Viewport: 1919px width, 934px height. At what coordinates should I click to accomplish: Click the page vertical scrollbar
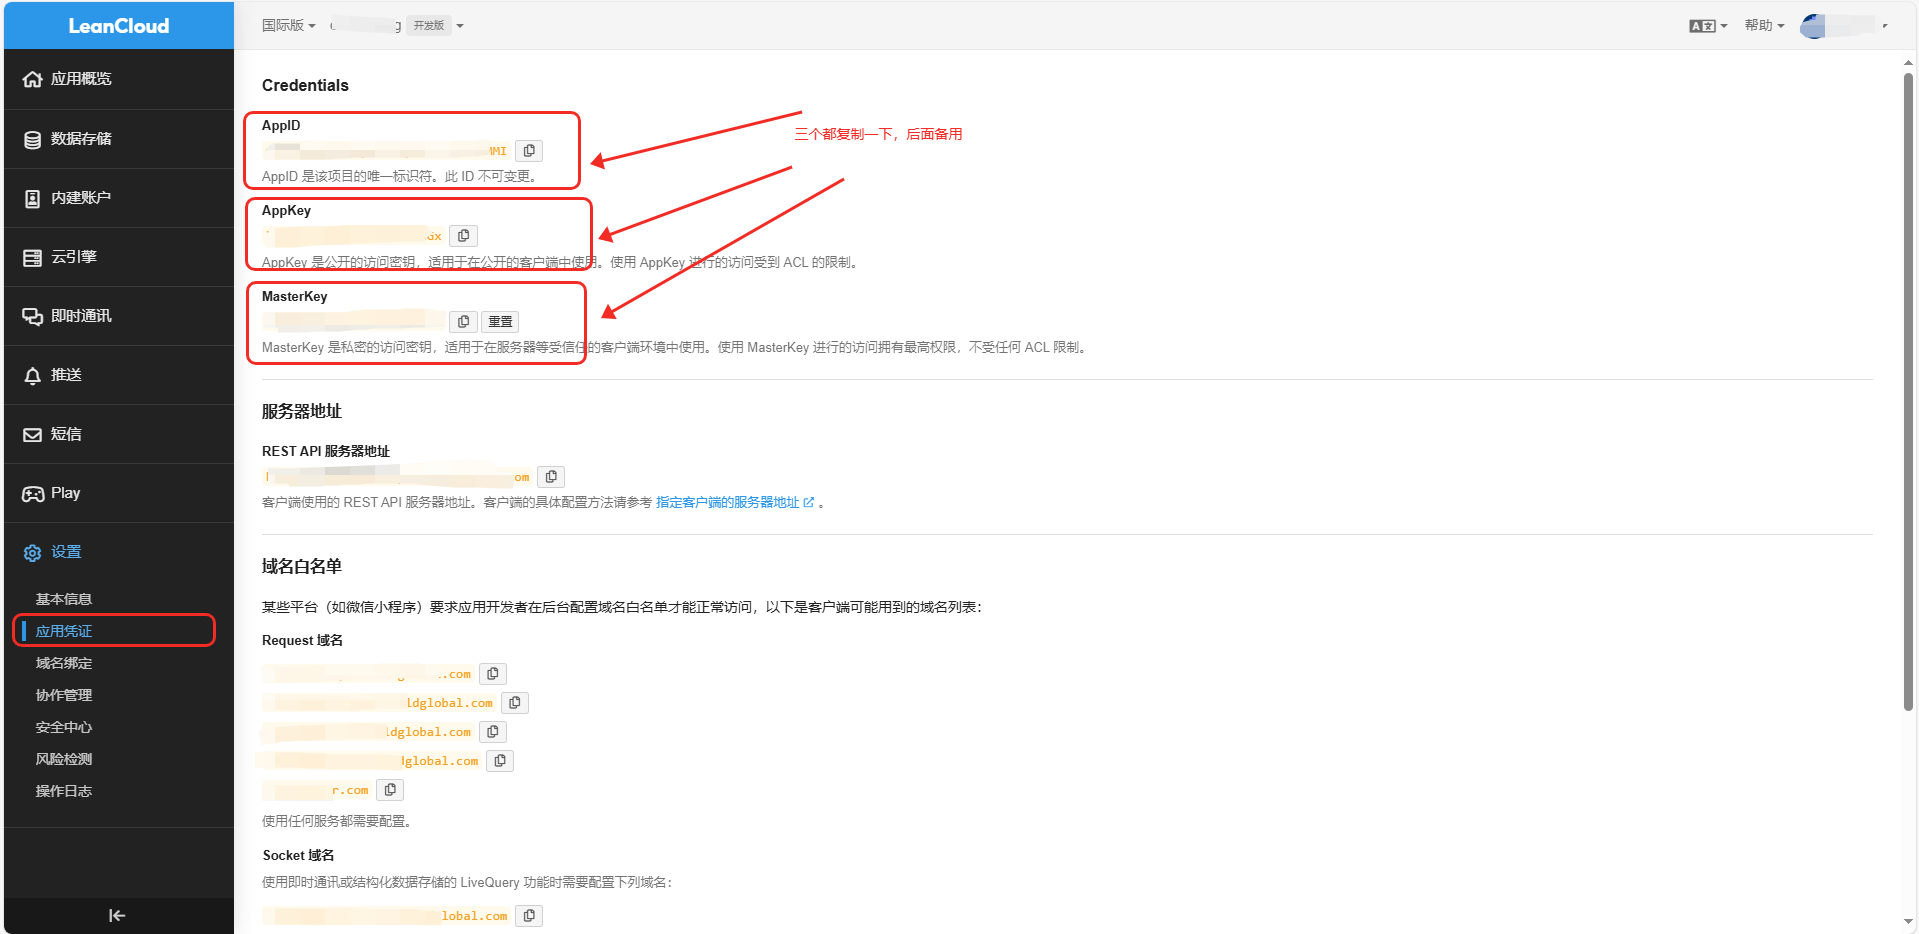[x=1908, y=390]
